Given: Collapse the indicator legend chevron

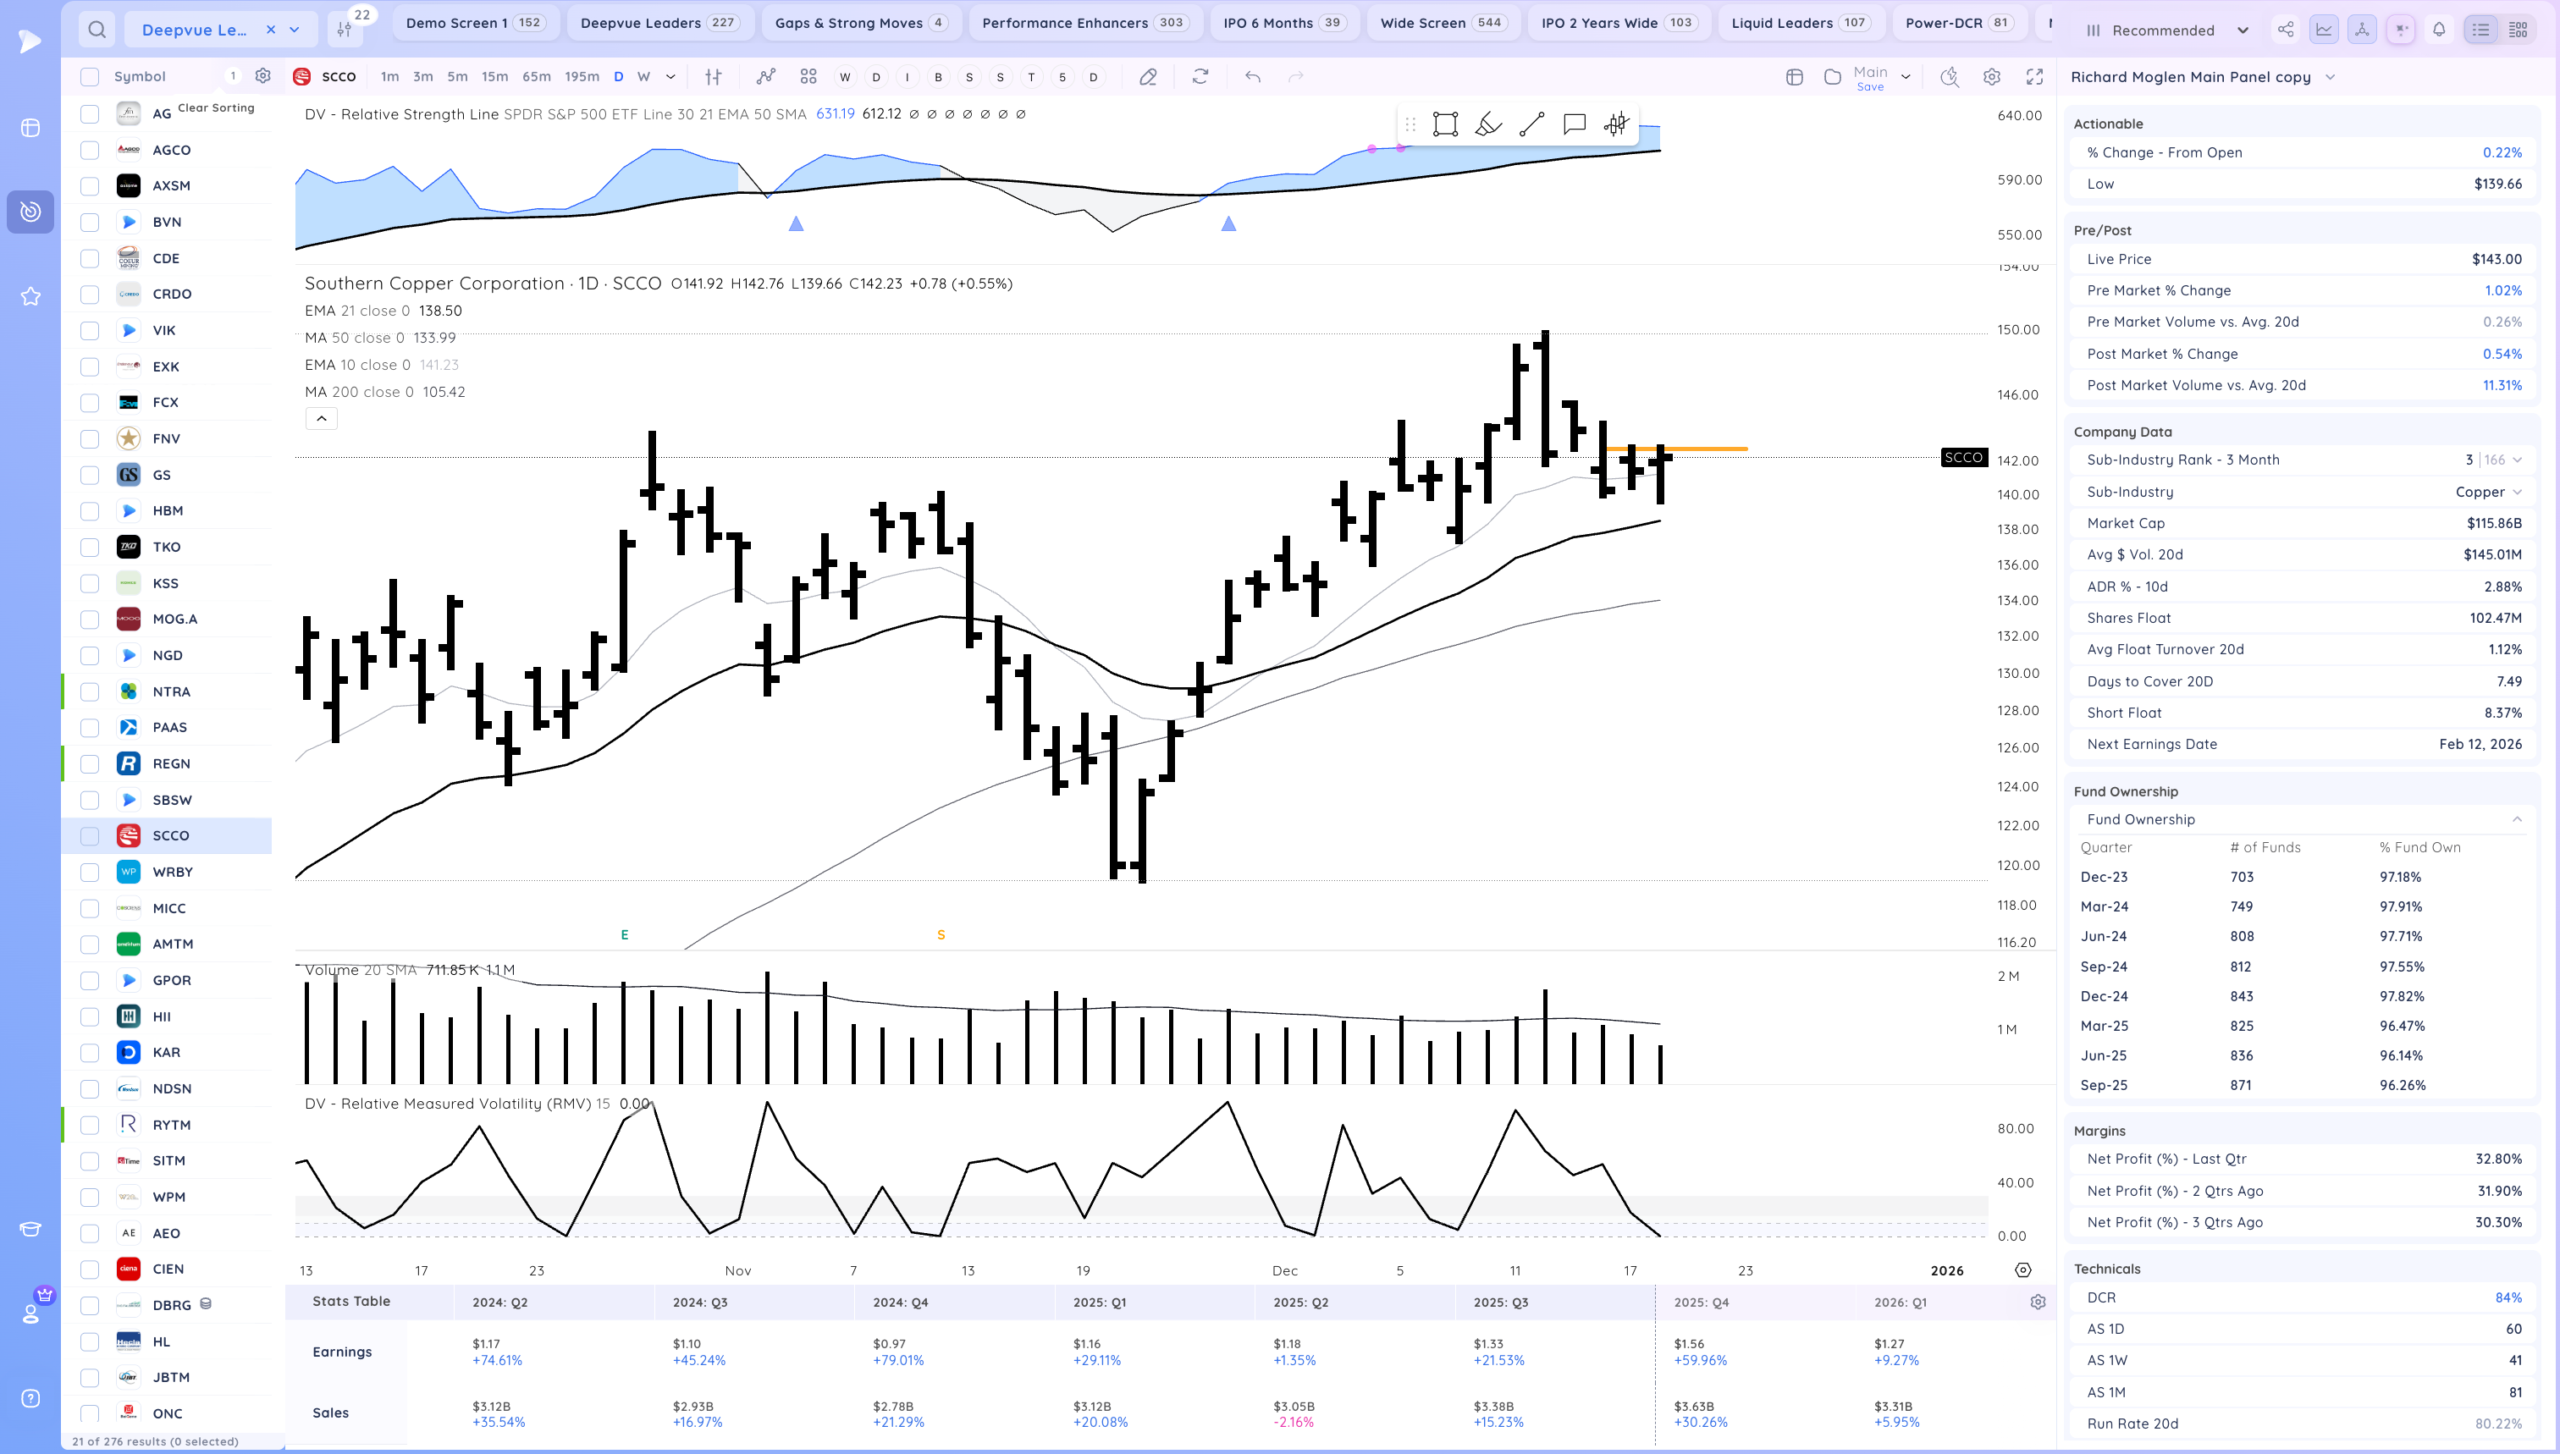Looking at the screenshot, I should [321, 419].
